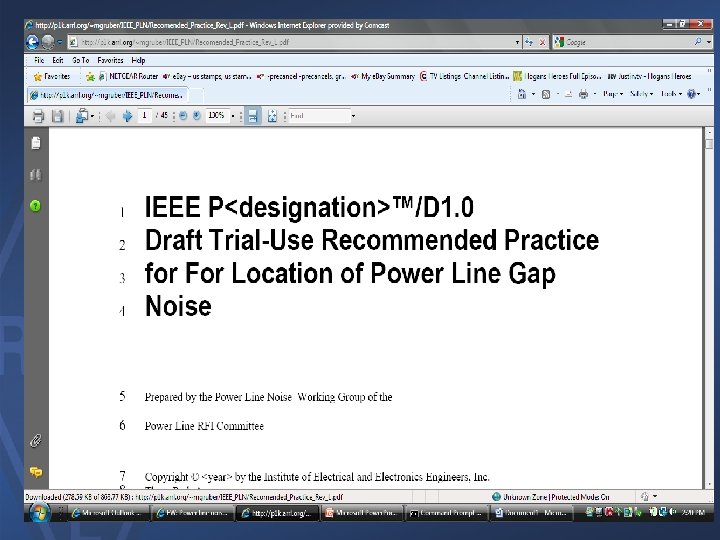Open the File menu

pyautogui.click(x=39, y=60)
